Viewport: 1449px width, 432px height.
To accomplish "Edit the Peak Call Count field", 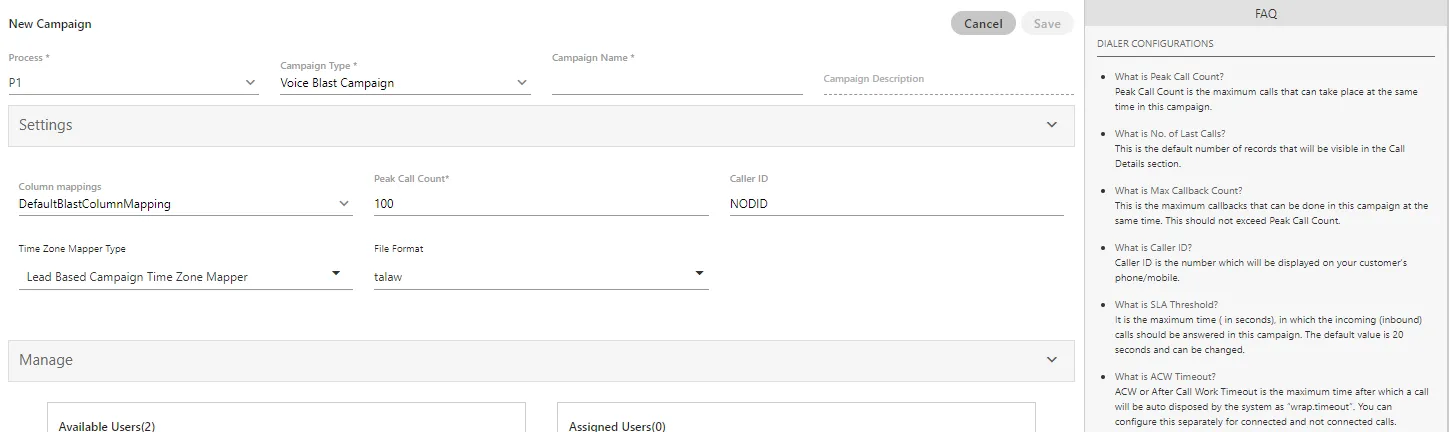I will [x=541, y=204].
